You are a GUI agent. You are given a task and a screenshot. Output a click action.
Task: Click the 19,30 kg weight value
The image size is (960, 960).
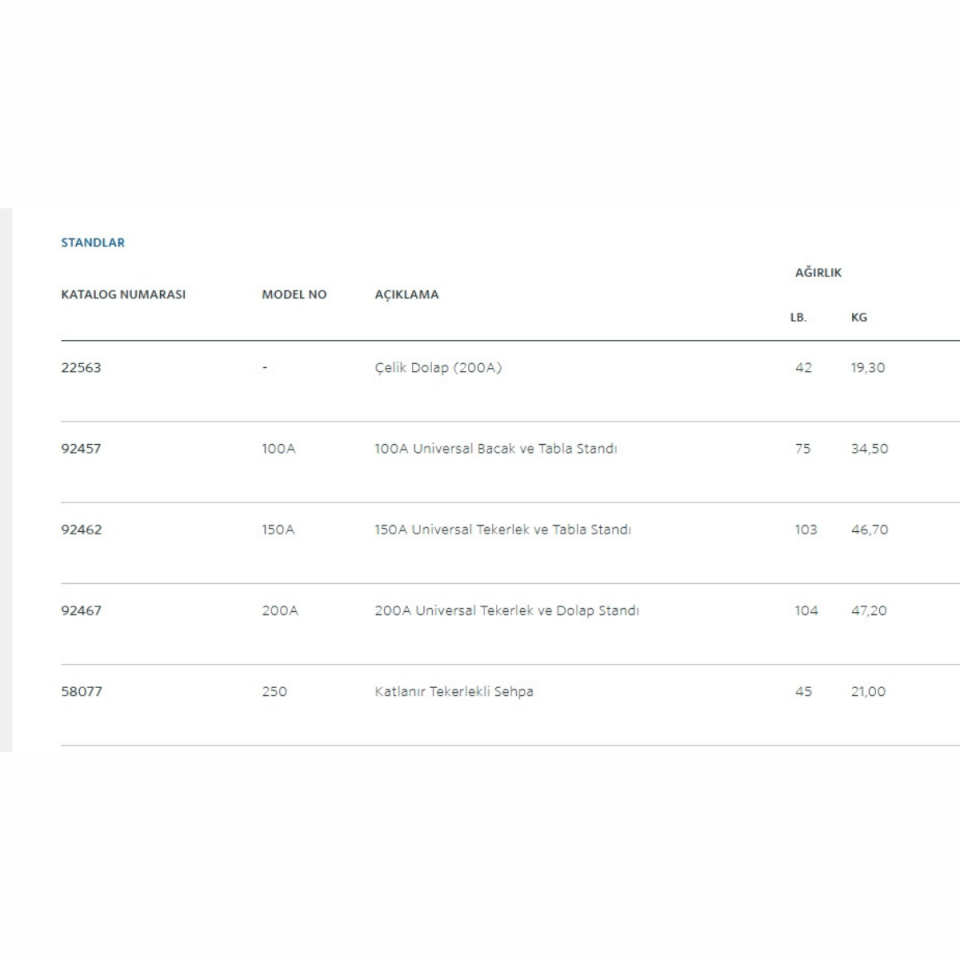(868, 368)
